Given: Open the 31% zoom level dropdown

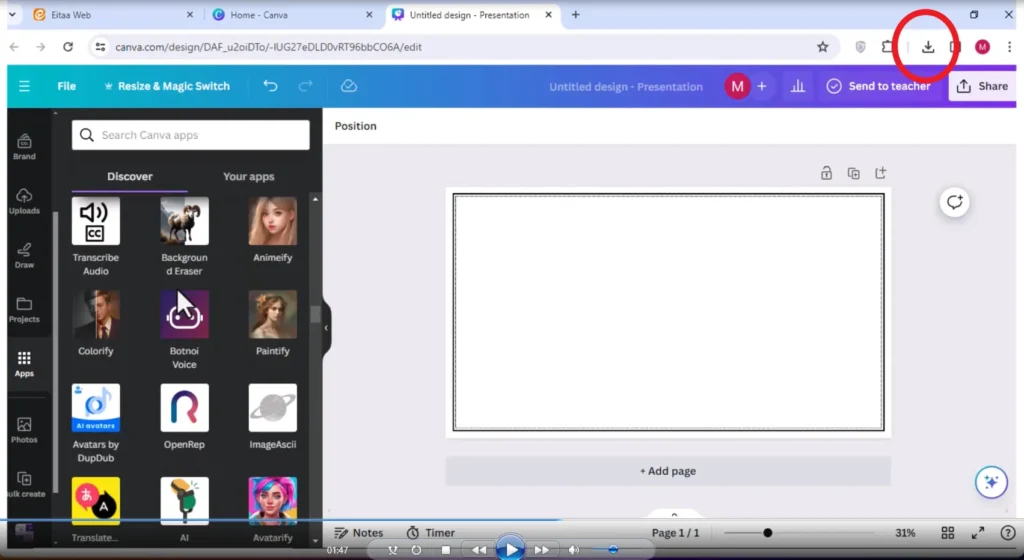Looking at the screenshot, I should click(x=904, y=533).
